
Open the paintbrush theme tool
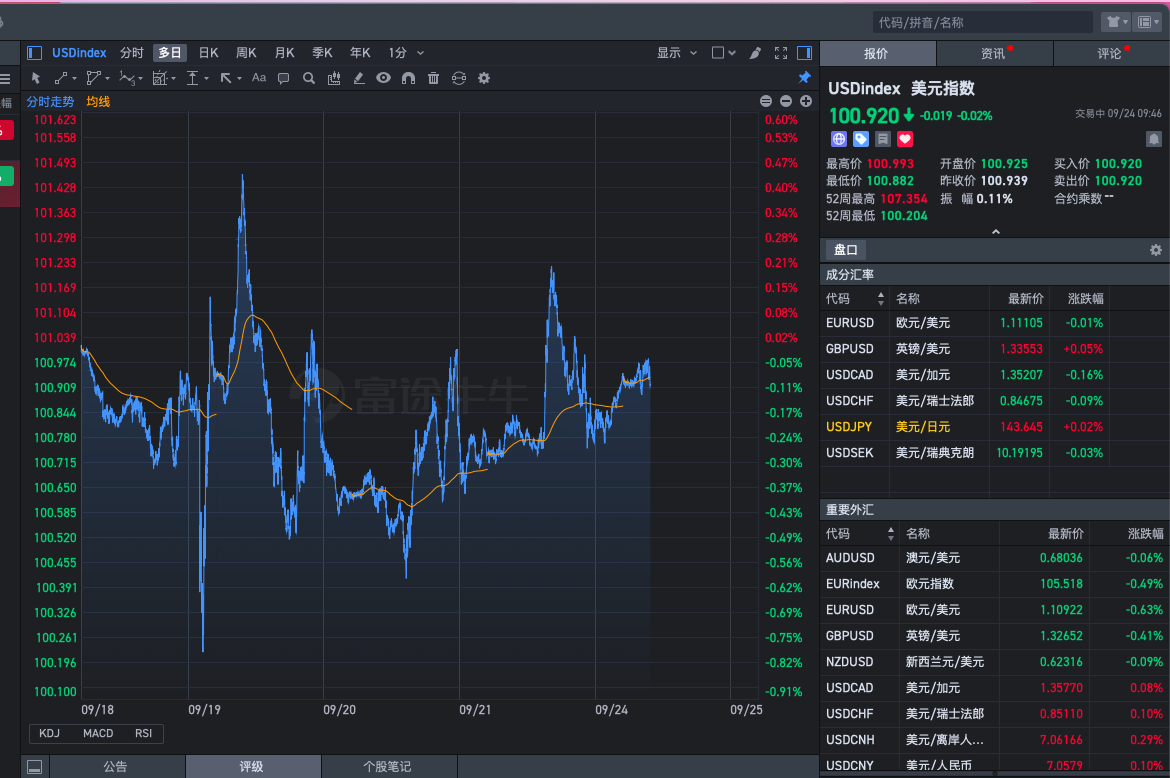[755, 53]
